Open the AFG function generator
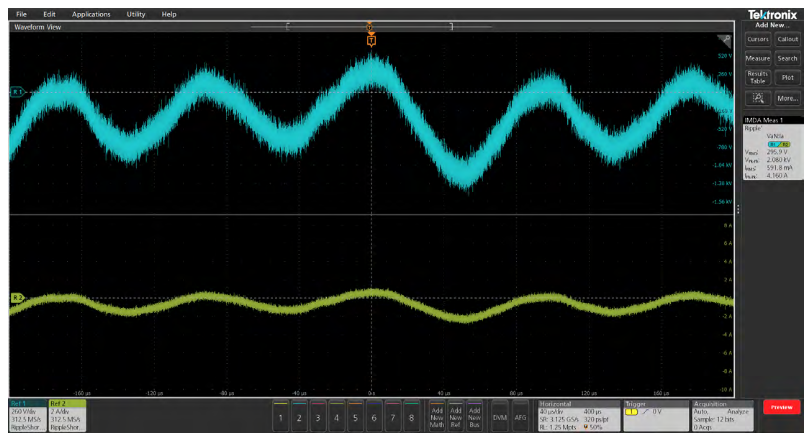Image resolution: width=810 pixels, height=439 pixels. (520, 416)
